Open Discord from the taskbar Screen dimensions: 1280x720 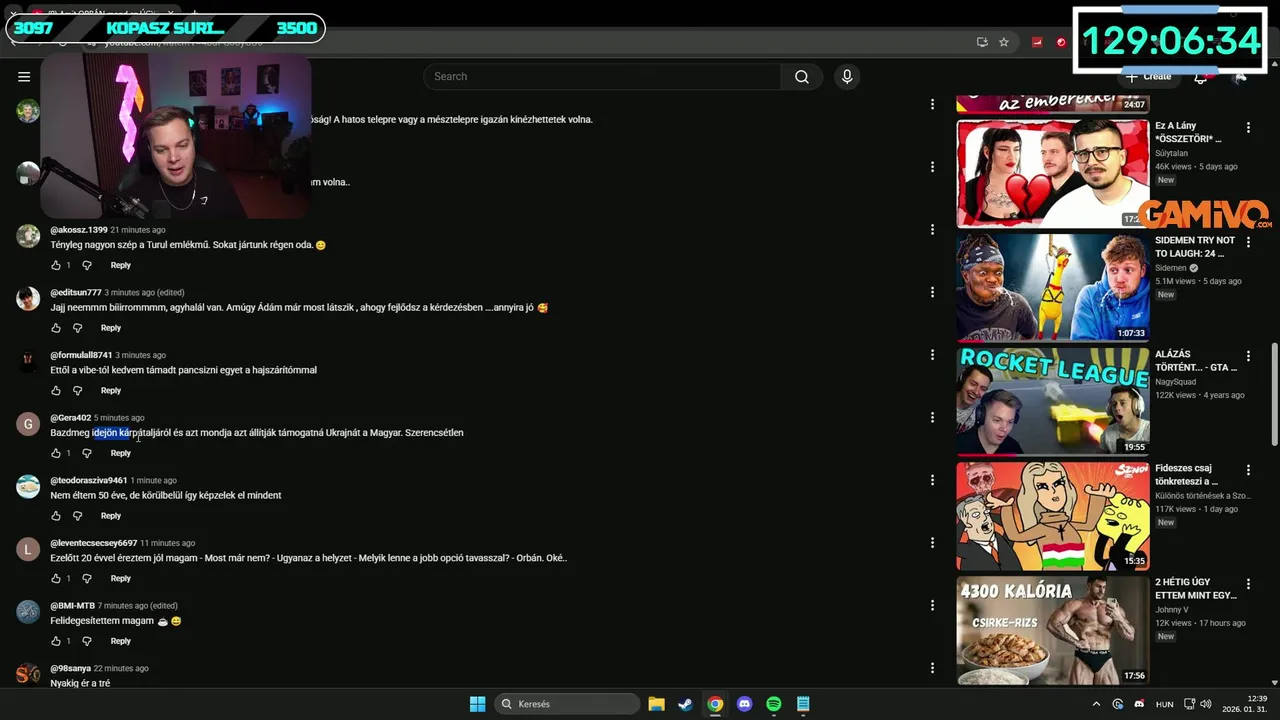click(x=744, y=704)
